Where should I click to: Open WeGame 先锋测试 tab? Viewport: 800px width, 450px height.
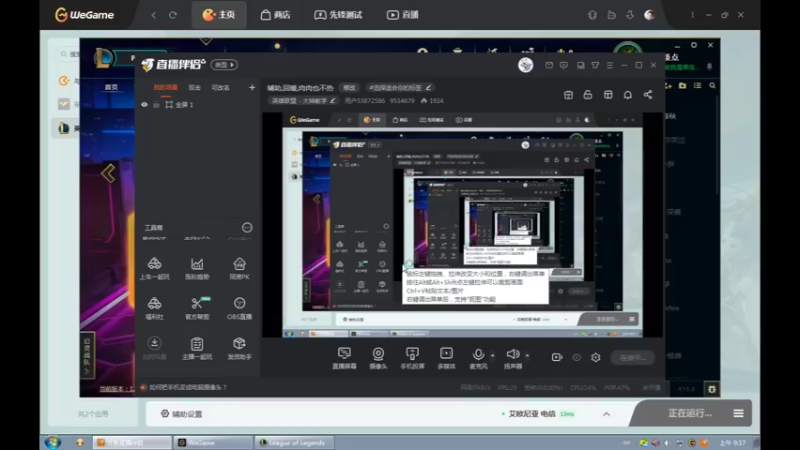pos(338,15)
